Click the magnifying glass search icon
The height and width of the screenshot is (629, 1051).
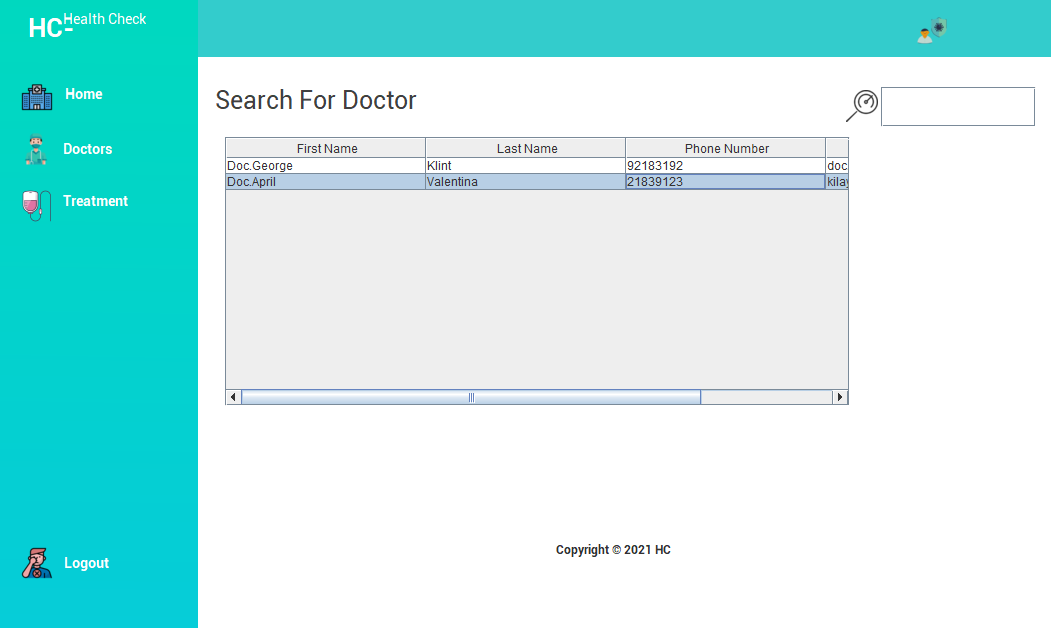tap(862, 106)
